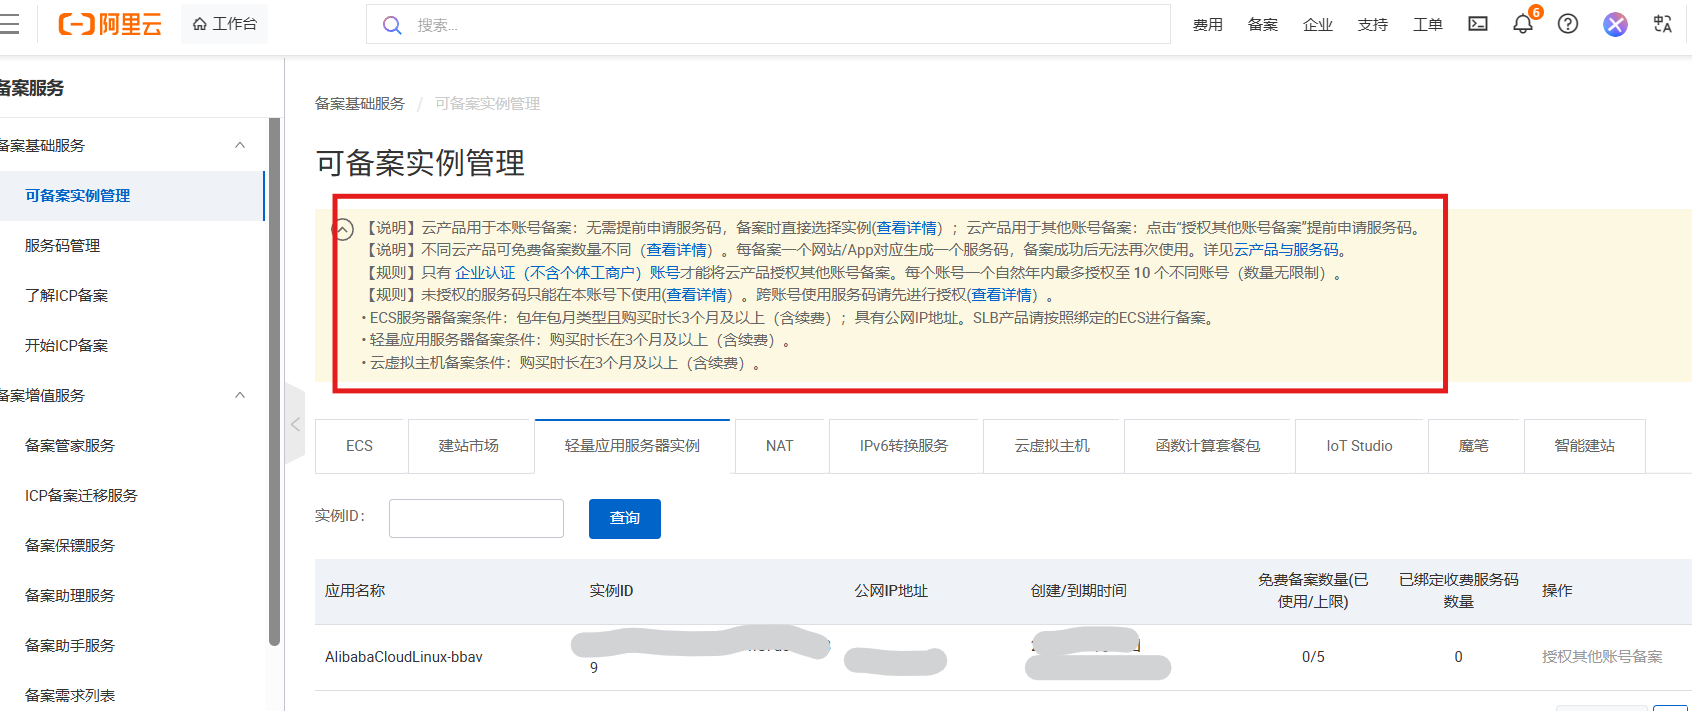Select 可备案实例管理 in sidebar
Screen dimensions: 1692x711
(132, 196)
